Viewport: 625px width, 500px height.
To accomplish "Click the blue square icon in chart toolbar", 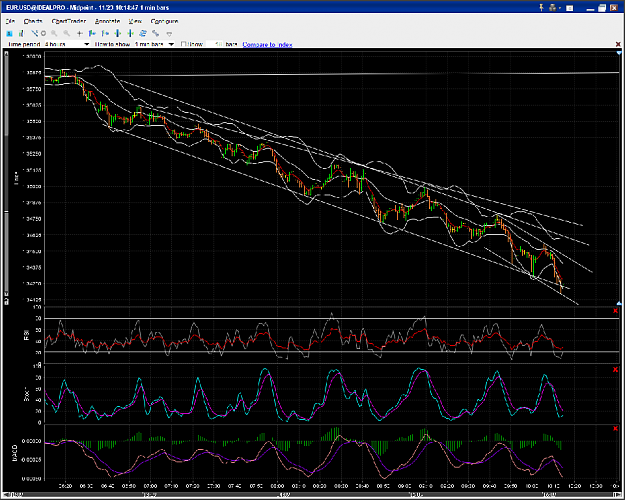I will click(x=10, y=33).
